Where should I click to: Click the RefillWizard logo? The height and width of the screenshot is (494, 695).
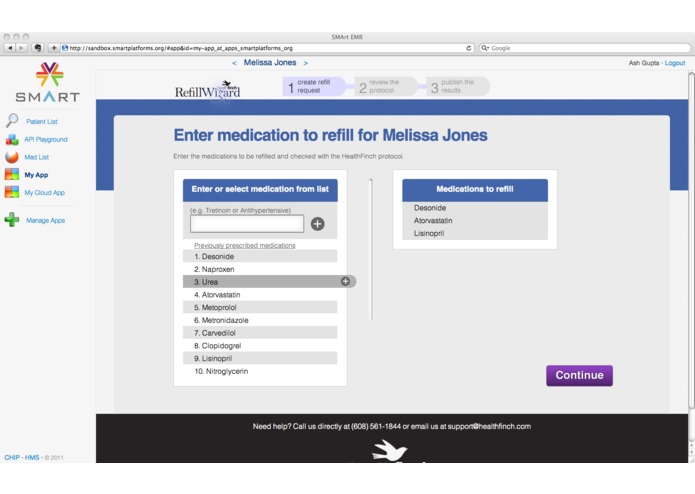coord(207,90)
